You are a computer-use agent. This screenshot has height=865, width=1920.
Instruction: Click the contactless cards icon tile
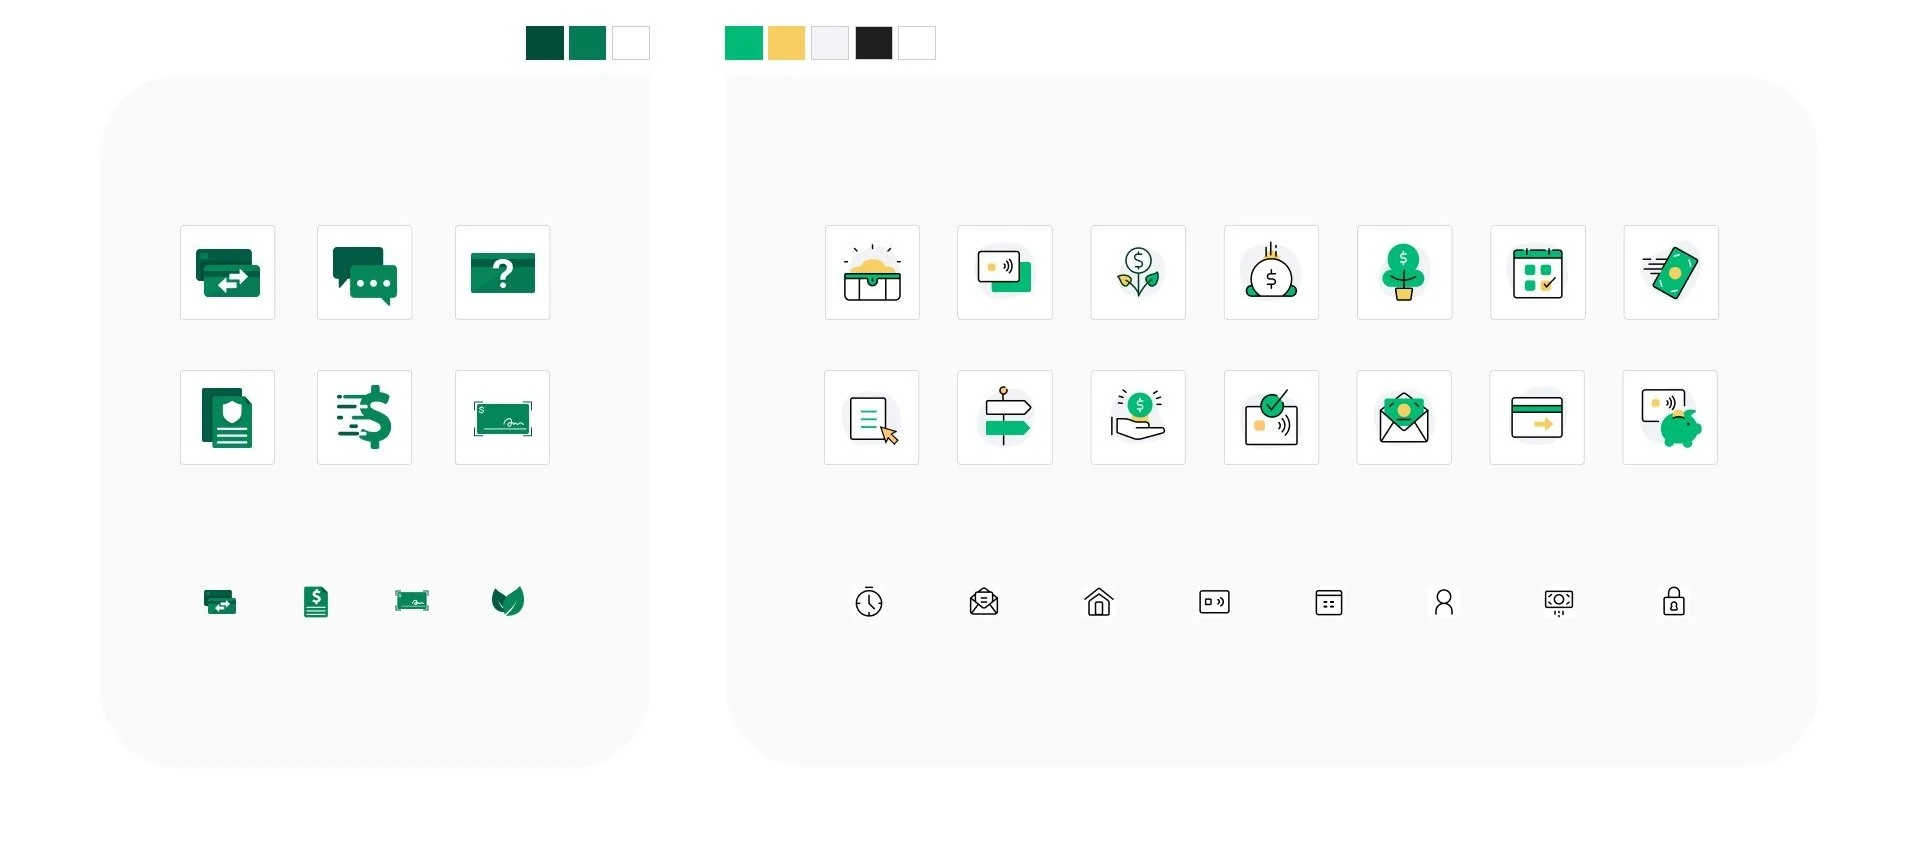1004,272
